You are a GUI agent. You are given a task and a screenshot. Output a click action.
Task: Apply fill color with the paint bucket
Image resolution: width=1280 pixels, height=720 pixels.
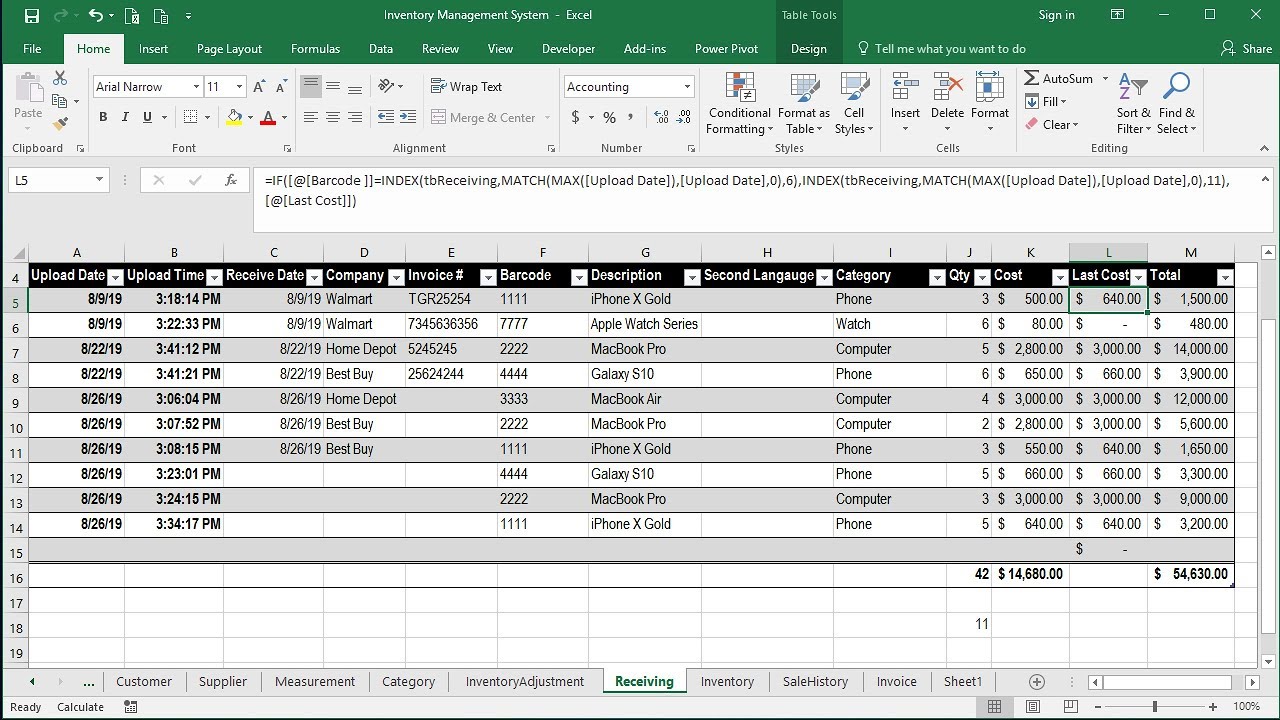[x=234, y=117]
